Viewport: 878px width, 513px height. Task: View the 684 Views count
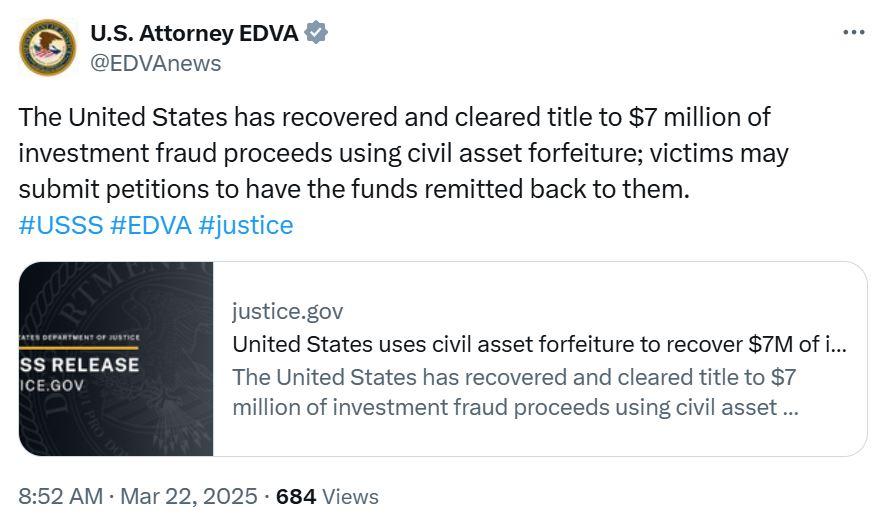tap(327, 496)
